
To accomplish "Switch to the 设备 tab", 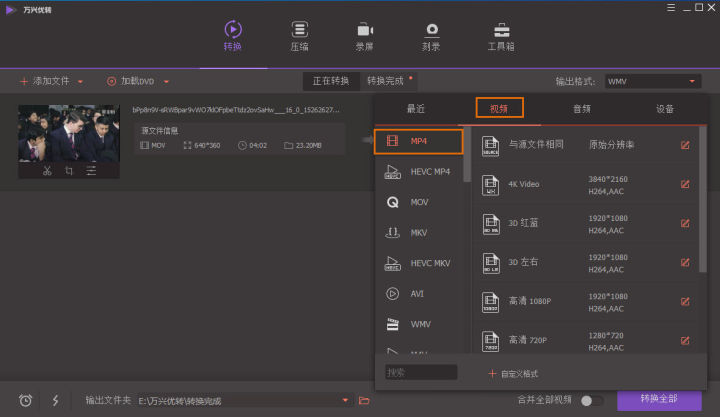I will coord(664,109).
